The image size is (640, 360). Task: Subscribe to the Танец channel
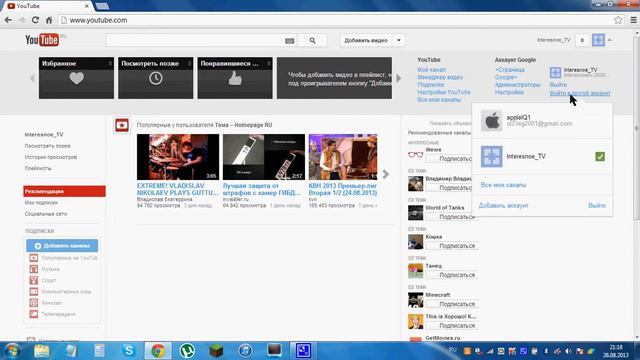pyautogui.click(x=452, y=275)
